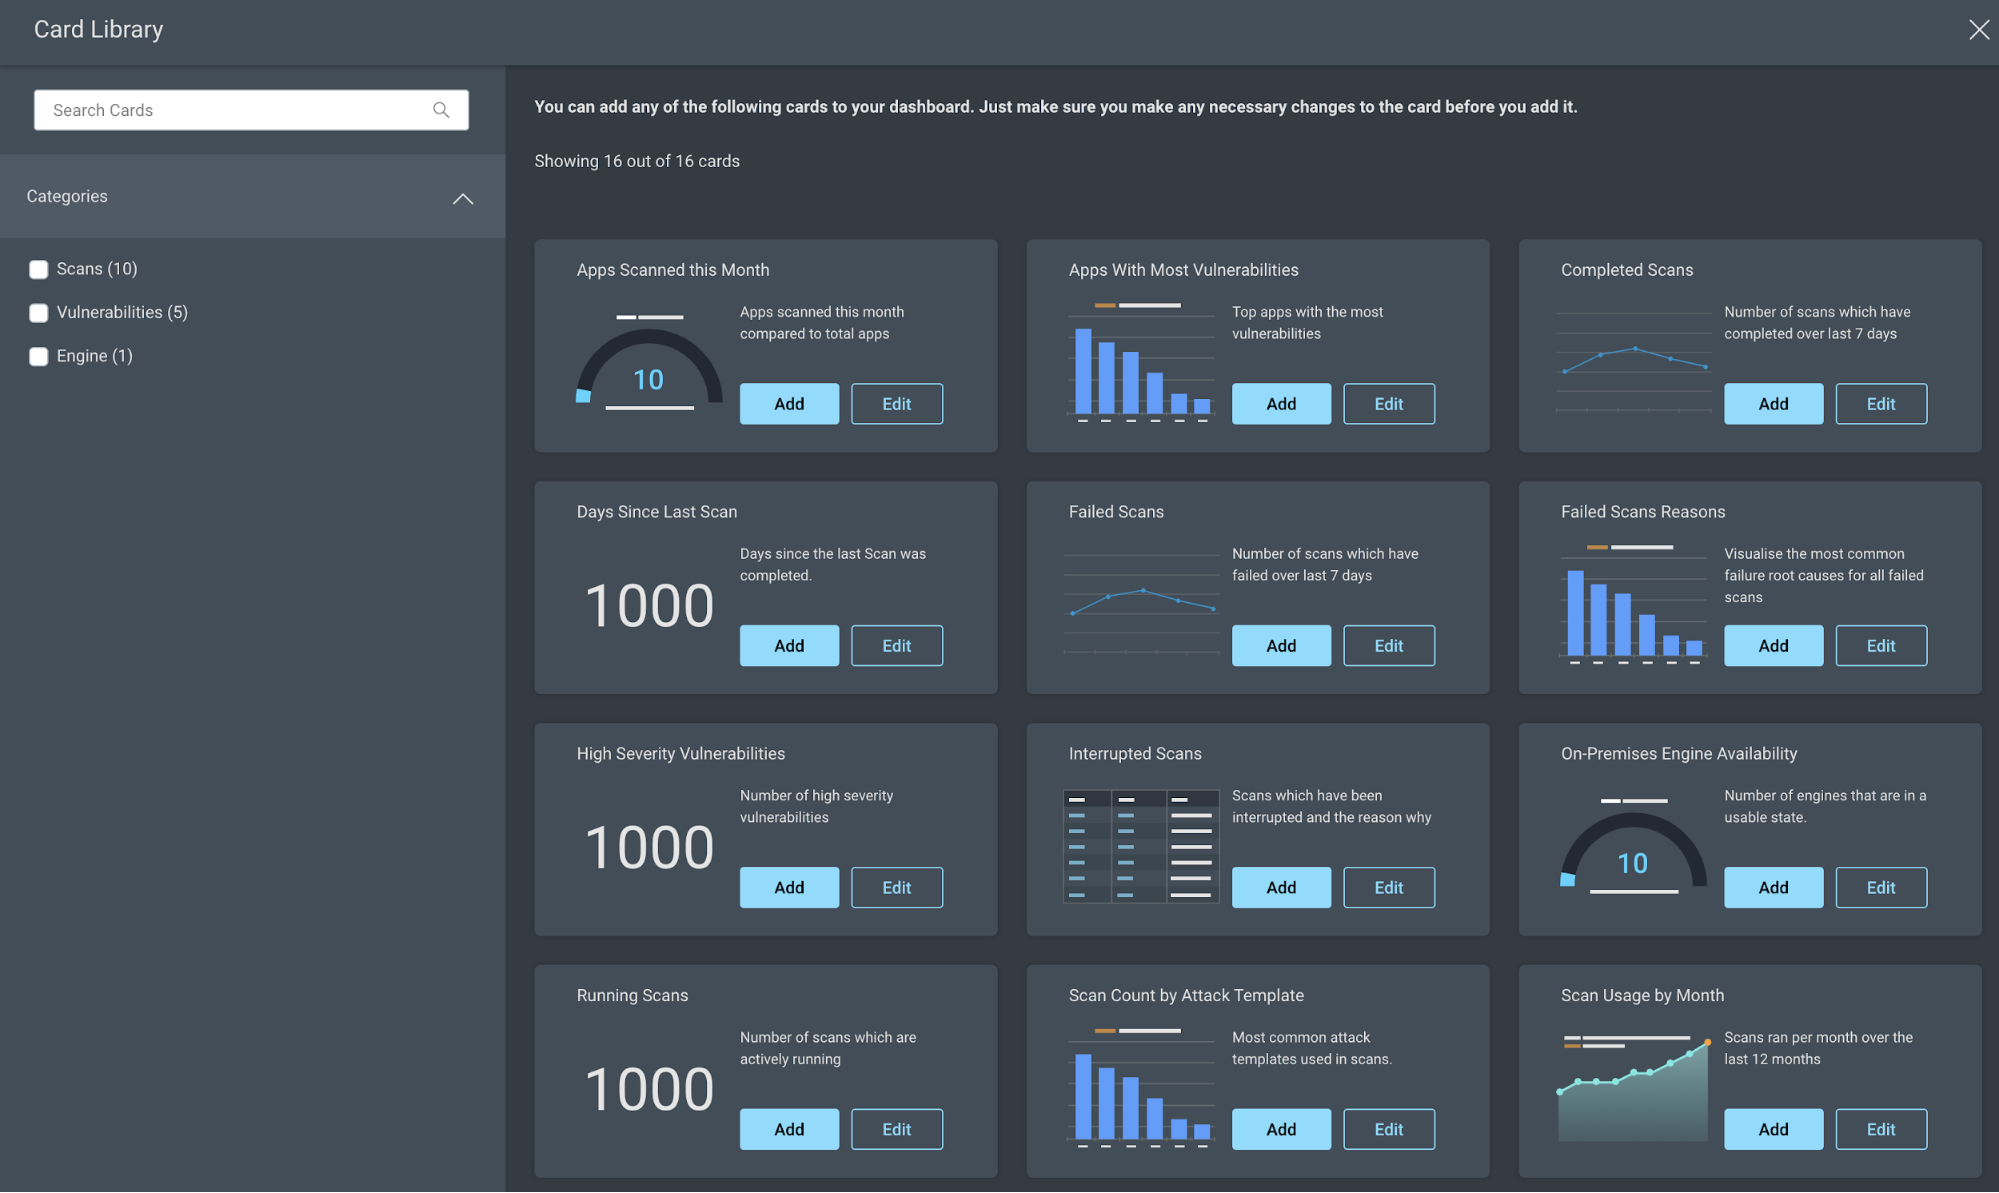This screenshot has width=1999, height=1193.
Task: Focus the Search Cards input field
Action: (230, 110)
